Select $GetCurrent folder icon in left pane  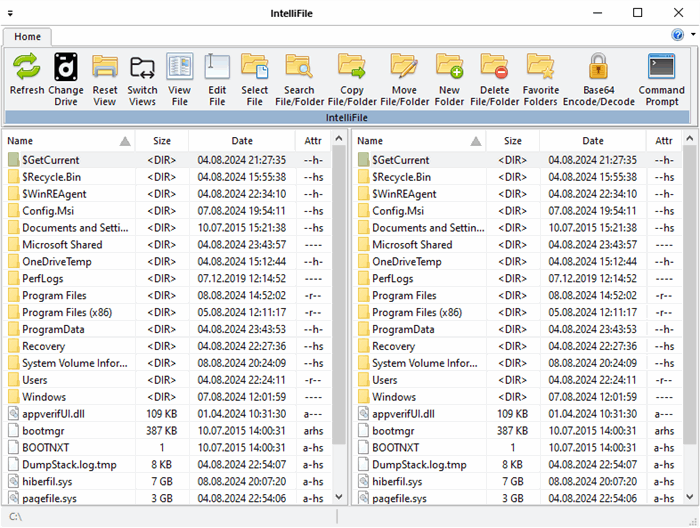(14, 160)
